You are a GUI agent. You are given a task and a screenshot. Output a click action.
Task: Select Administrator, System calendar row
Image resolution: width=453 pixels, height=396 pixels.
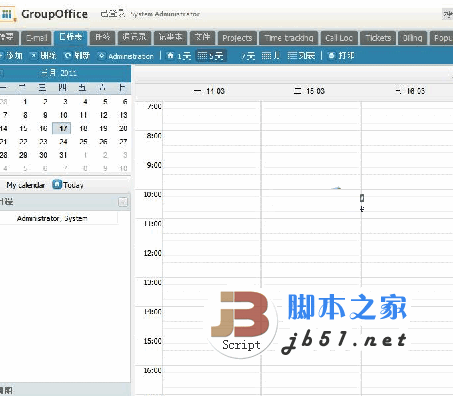coord(59,218)
